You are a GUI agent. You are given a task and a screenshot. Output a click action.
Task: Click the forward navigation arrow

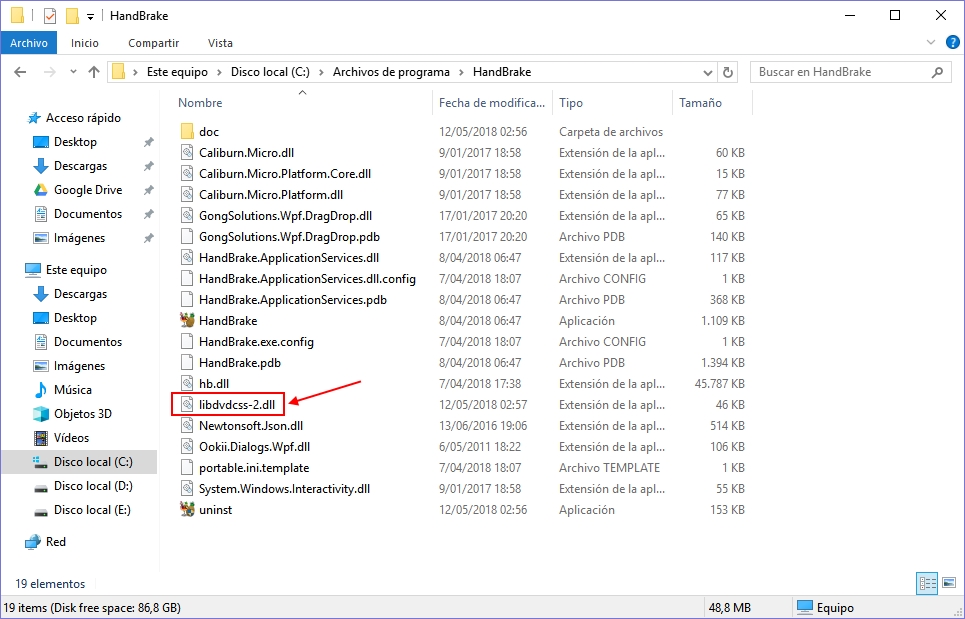pyautogui.click(x=49, y=72)
